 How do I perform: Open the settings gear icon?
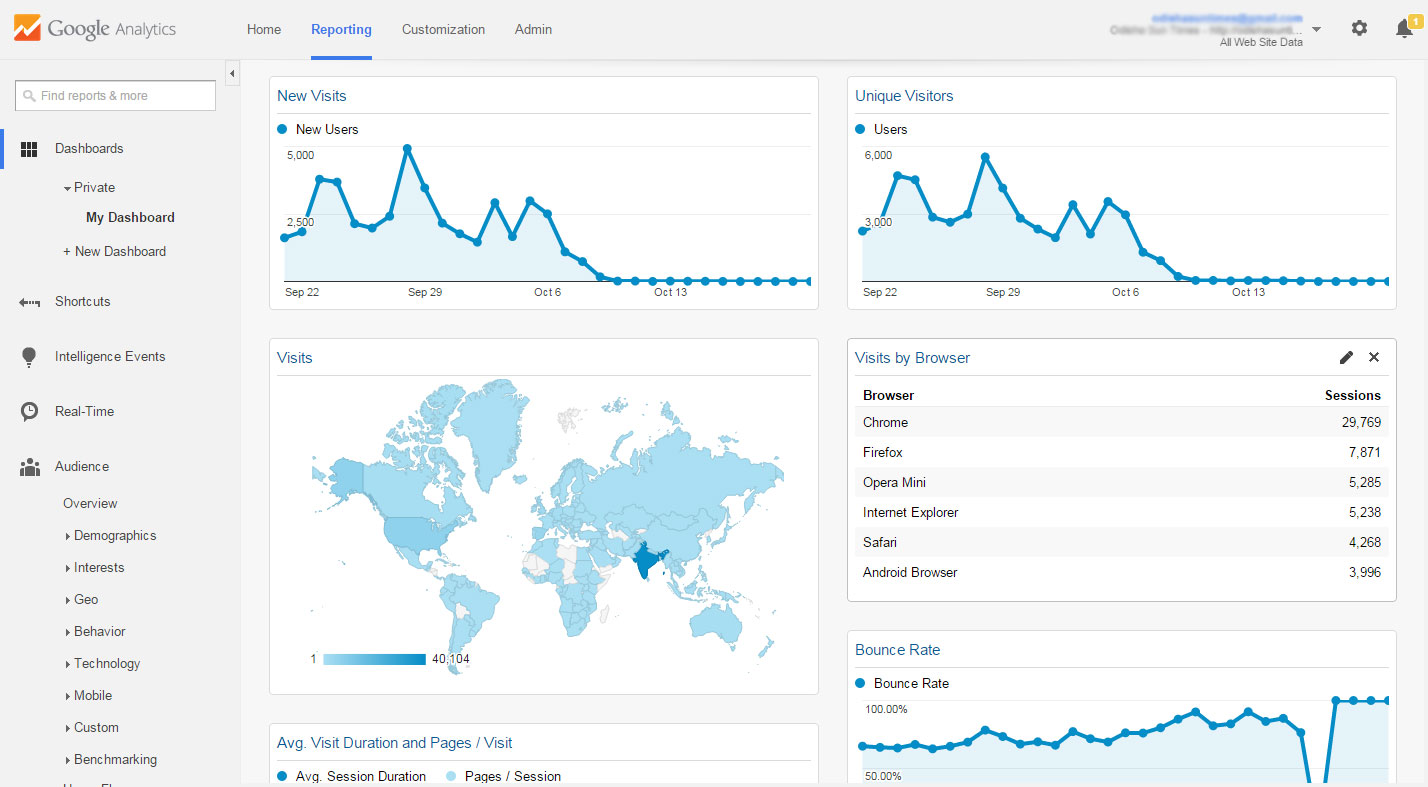[1359, 28]
